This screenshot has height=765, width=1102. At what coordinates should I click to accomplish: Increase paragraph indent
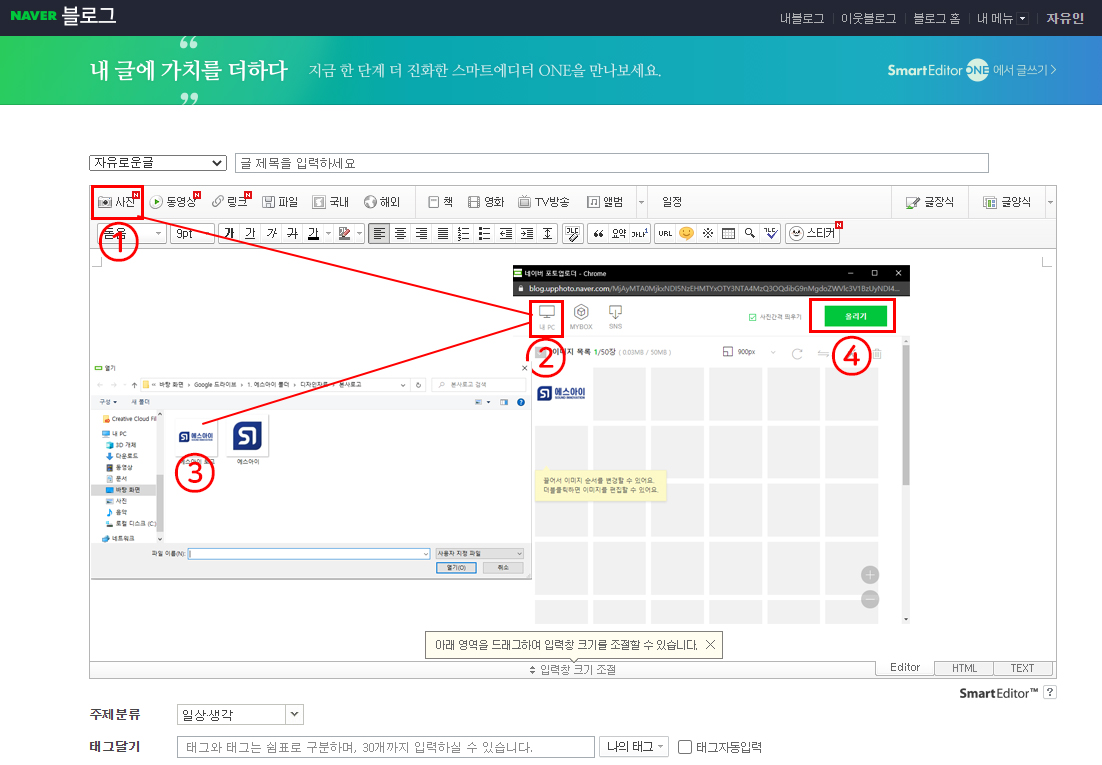(x=526, y=233)
